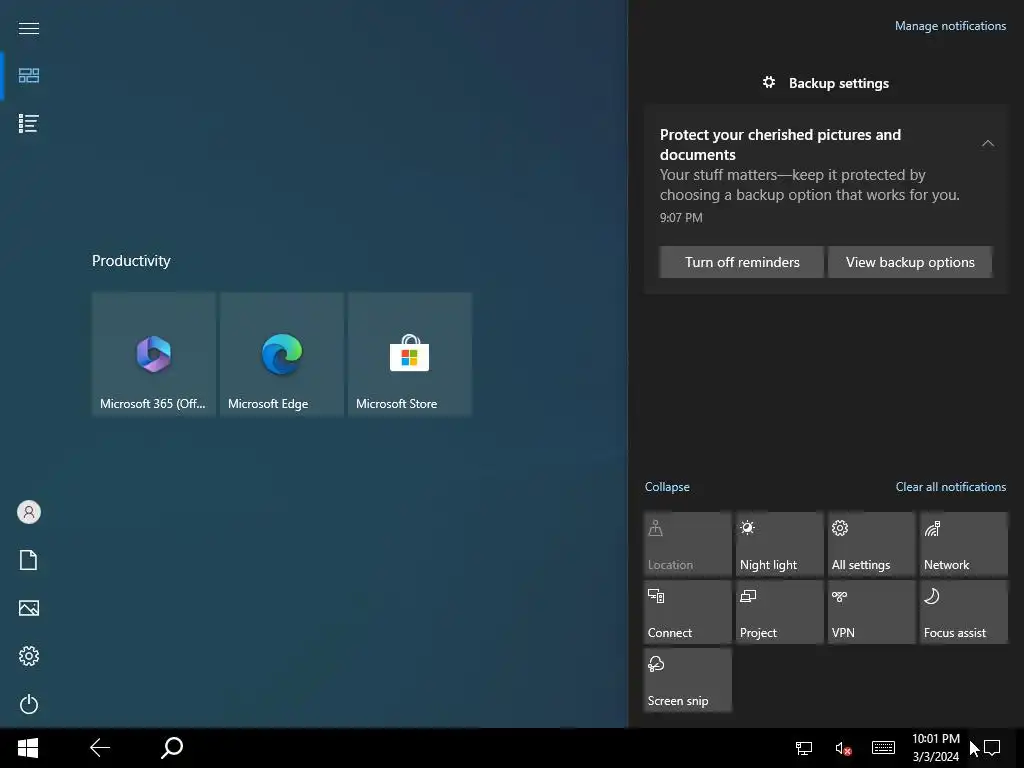
Task: Toggle the VPN quick action
Action: coord(872,612)
